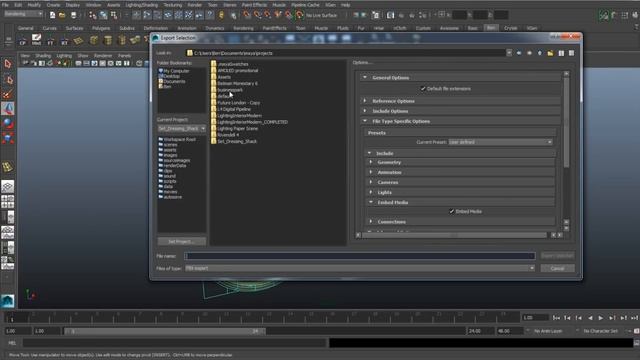Collapse the Embed Media section

point(371,202)
